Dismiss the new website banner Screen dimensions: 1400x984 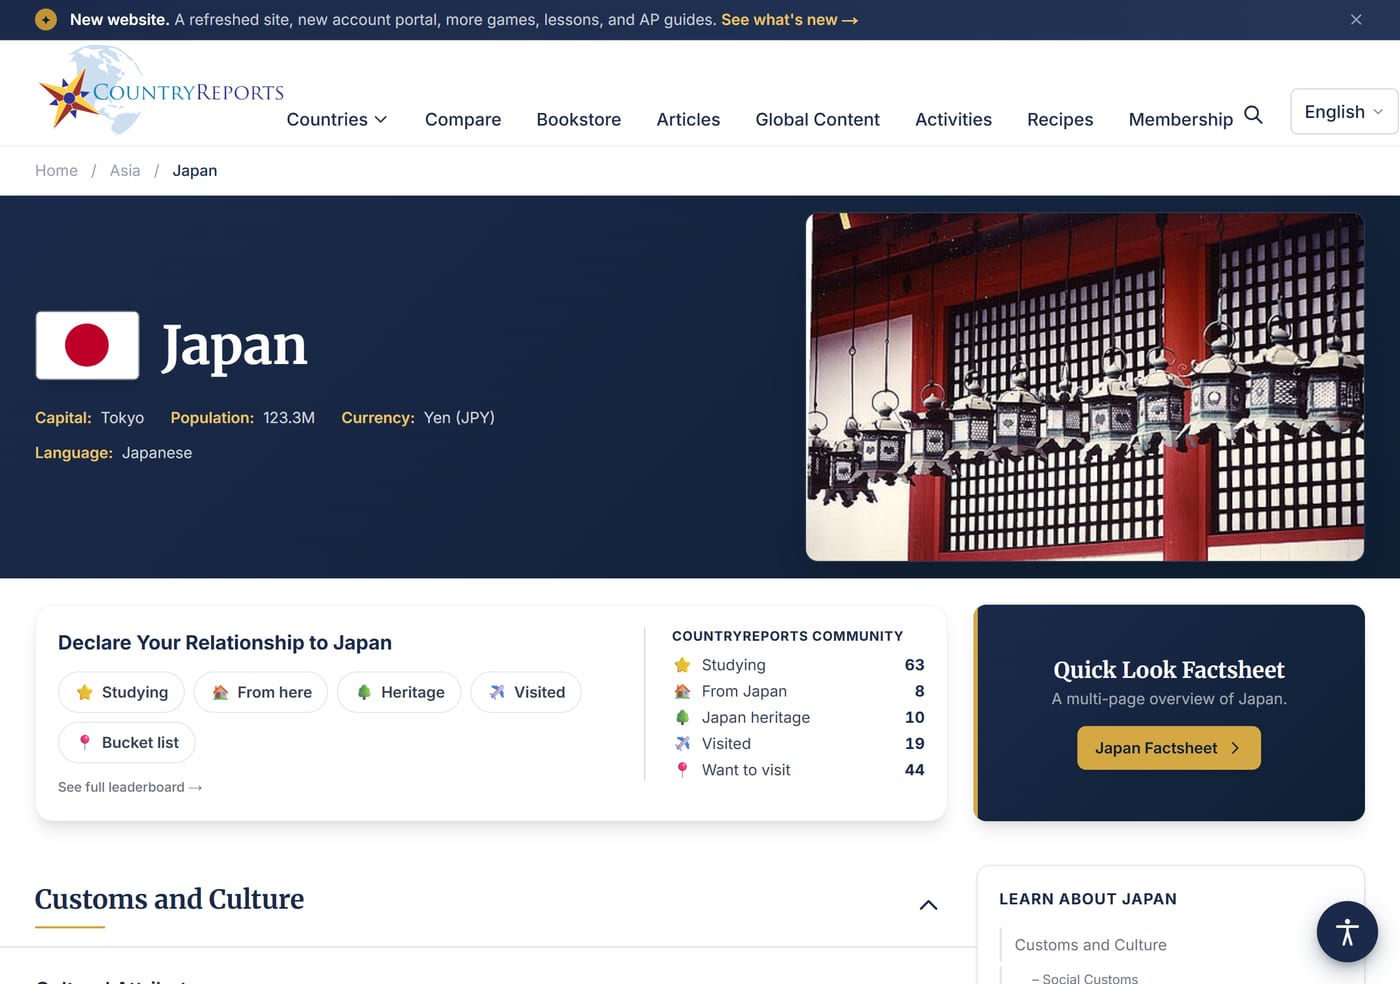click(x=1356, y=20)
